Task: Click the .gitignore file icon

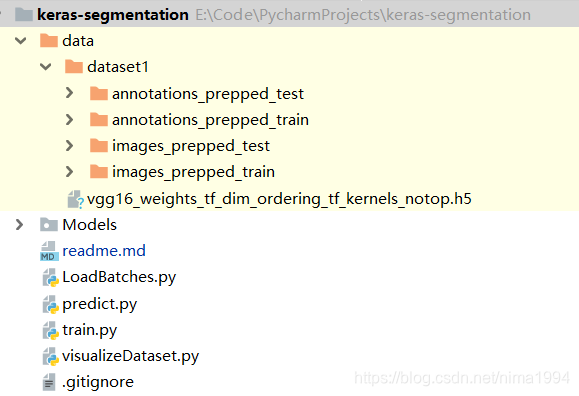Action: click(49, 382)
